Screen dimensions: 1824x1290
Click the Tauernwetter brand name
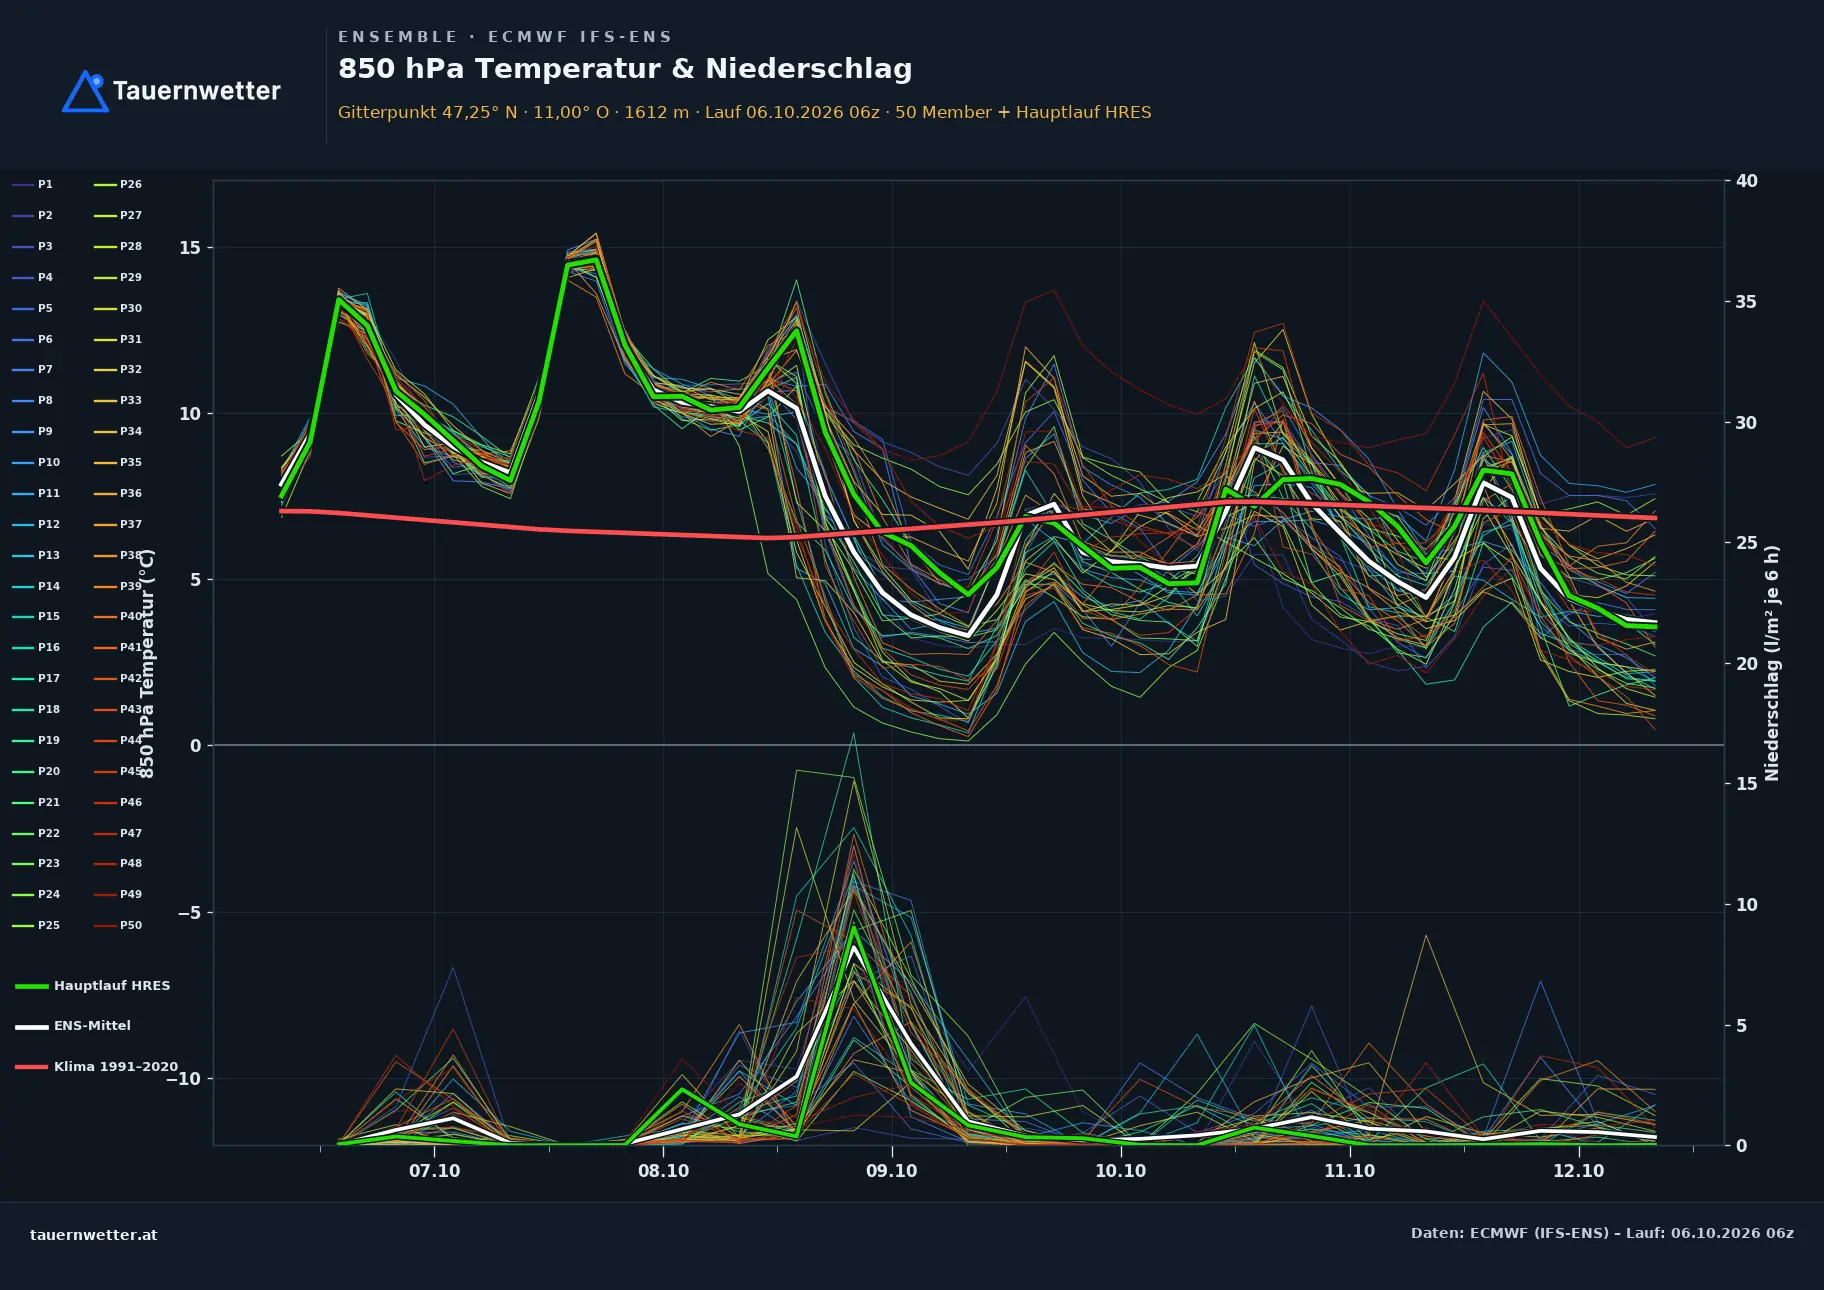197,91
